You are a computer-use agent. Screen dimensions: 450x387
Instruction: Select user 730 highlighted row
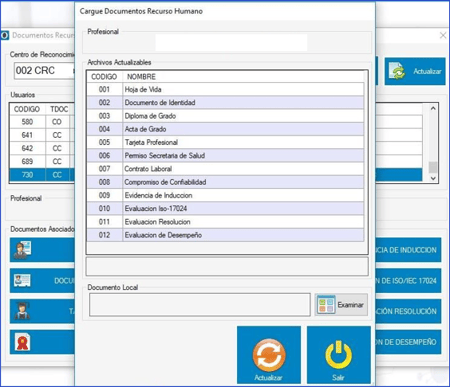[42, 175]
